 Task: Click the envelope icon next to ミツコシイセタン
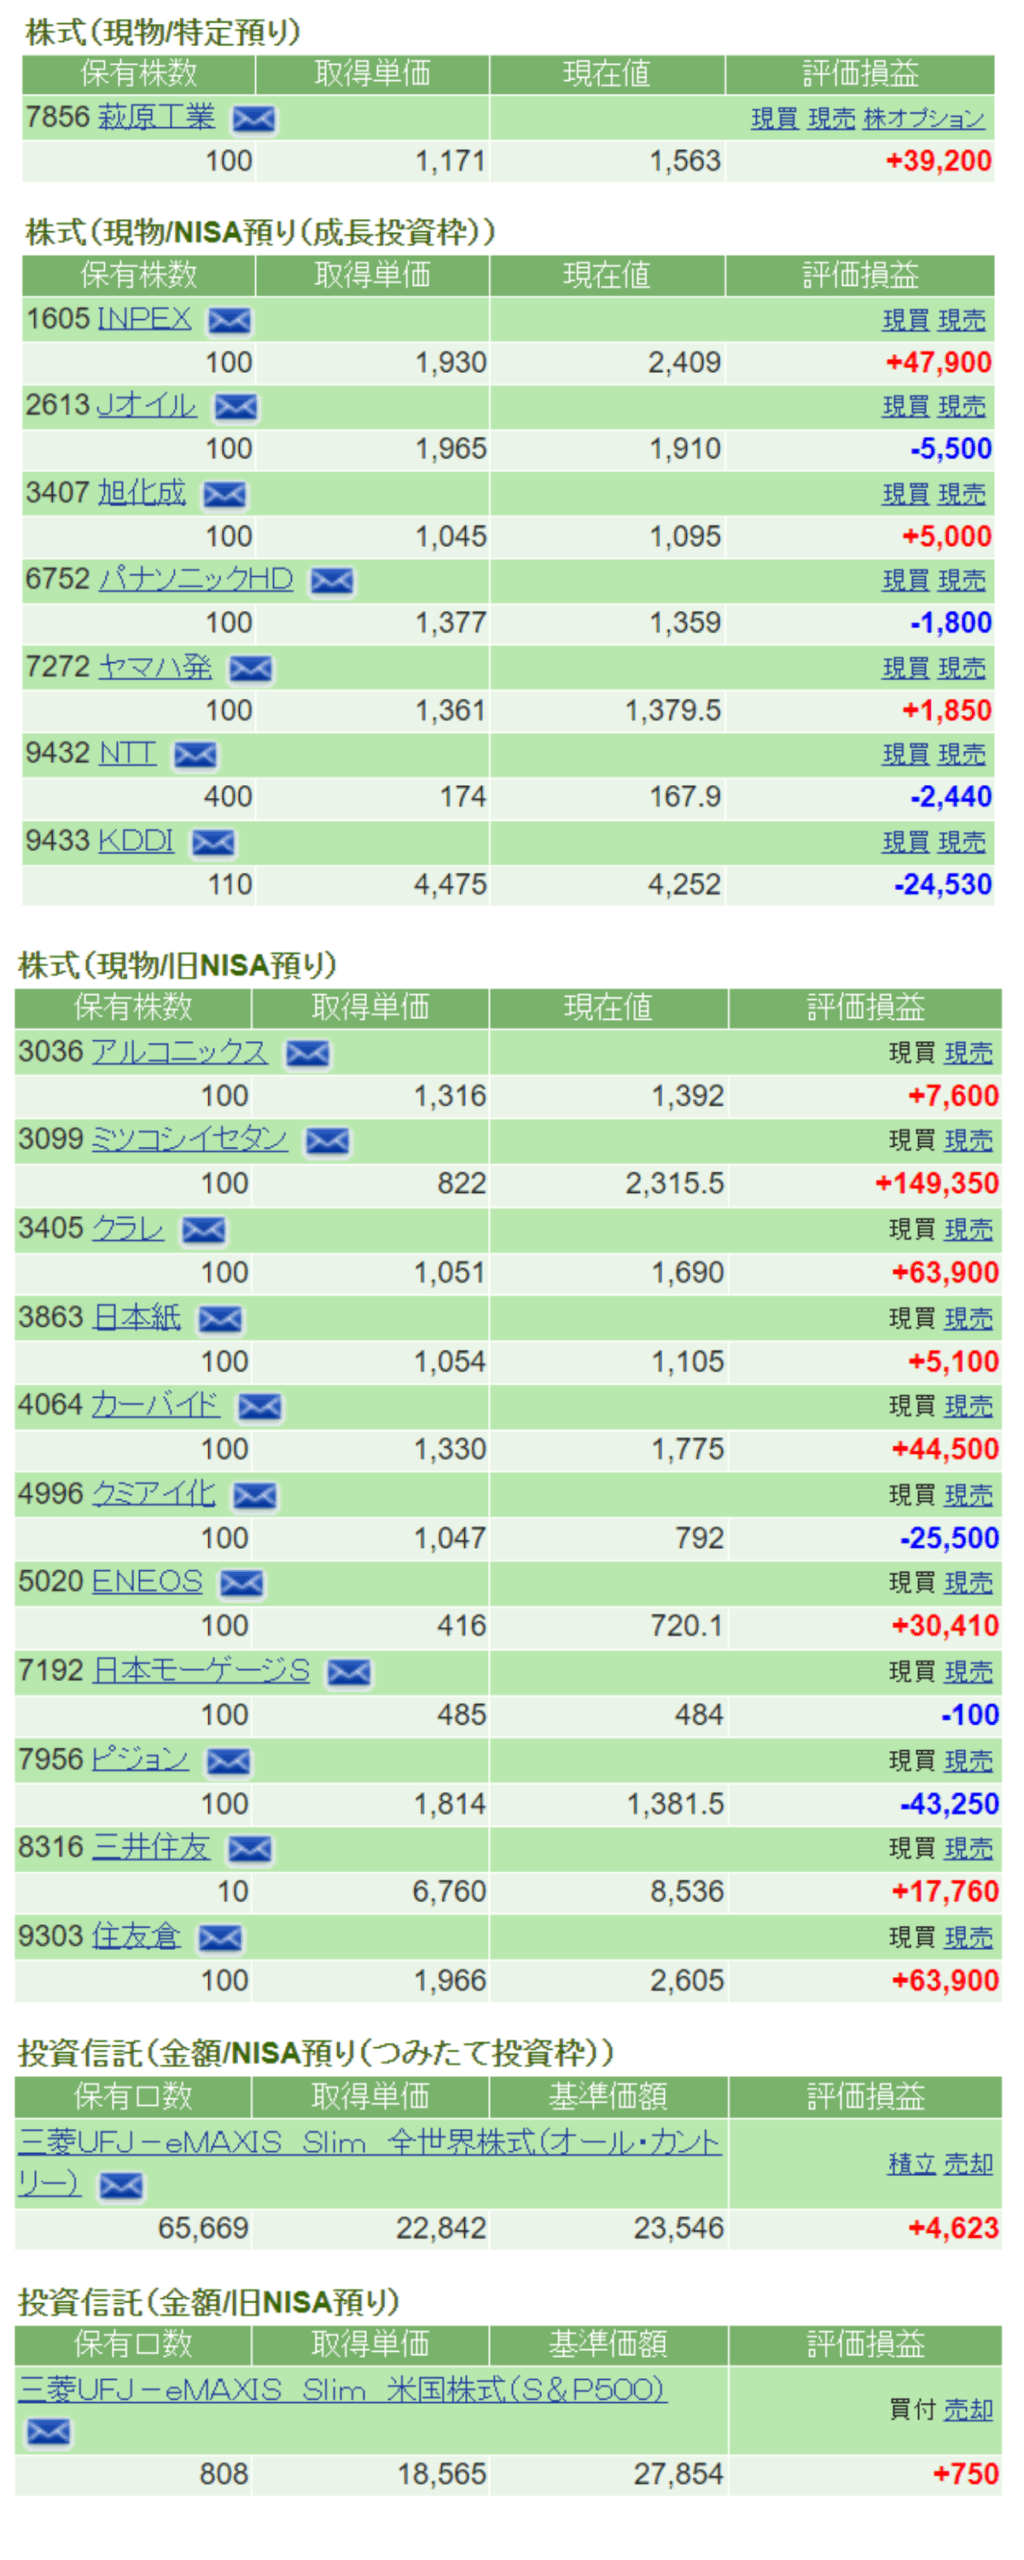pyautogui.click(x=327, y=1141)
